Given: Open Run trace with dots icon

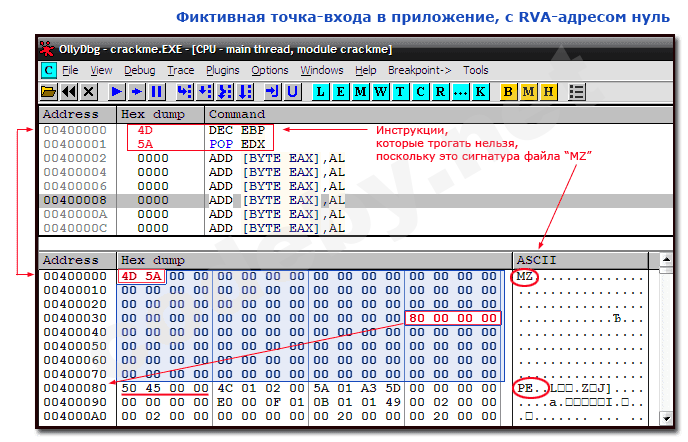Looking at the screenshot, I should coord(461,92).
